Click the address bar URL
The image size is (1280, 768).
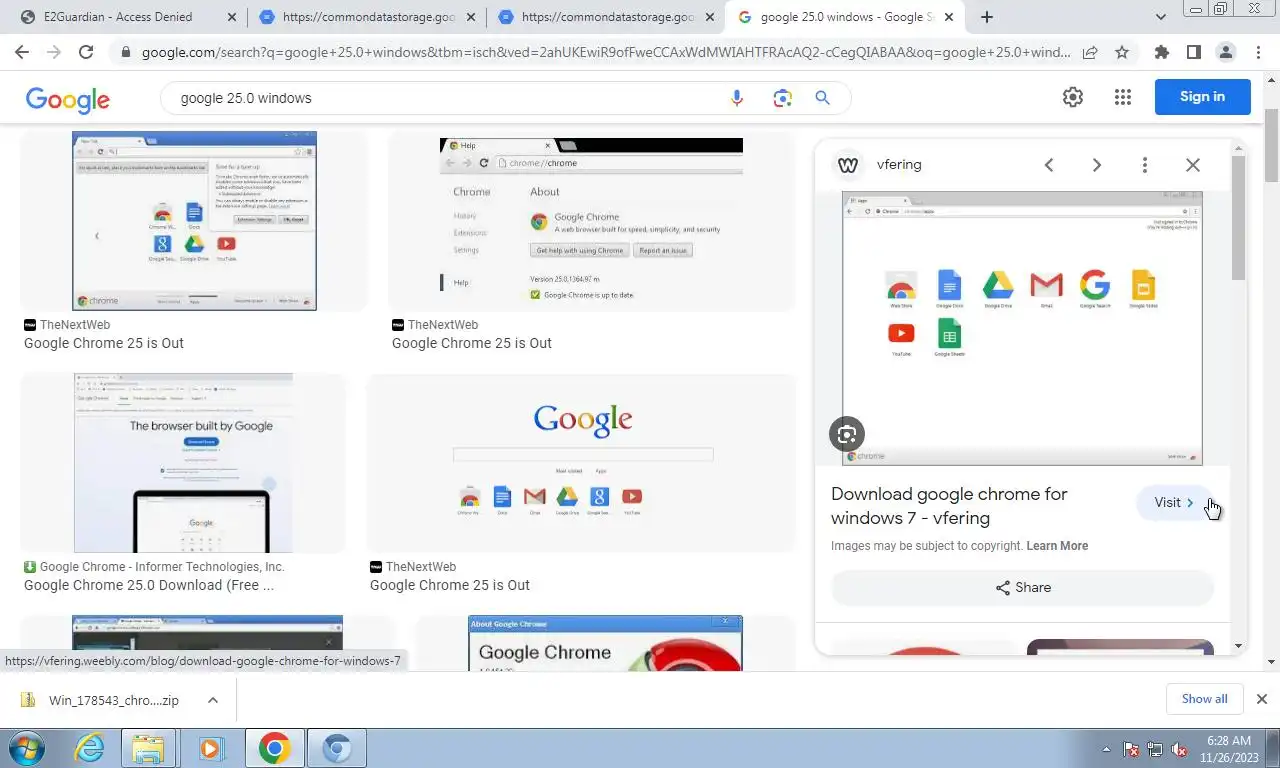click(x=606, y=53)
